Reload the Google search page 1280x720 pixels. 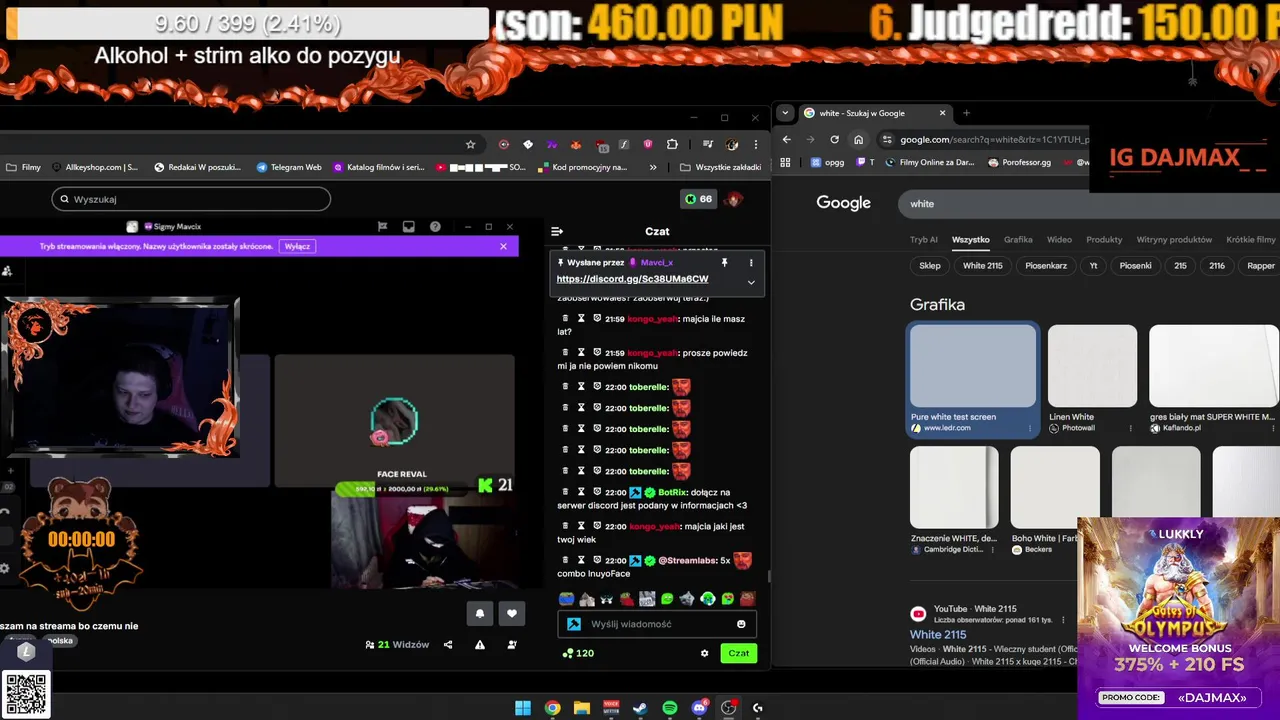(x=834, y=140)
